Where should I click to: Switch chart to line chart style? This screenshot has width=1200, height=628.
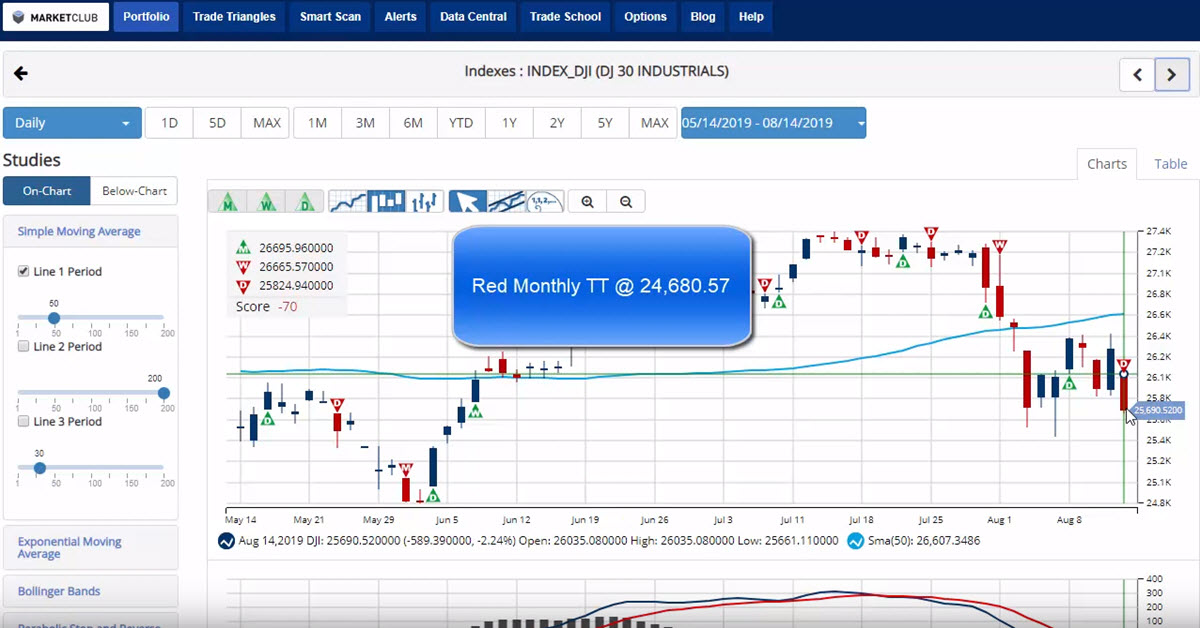tap(350, 200)
